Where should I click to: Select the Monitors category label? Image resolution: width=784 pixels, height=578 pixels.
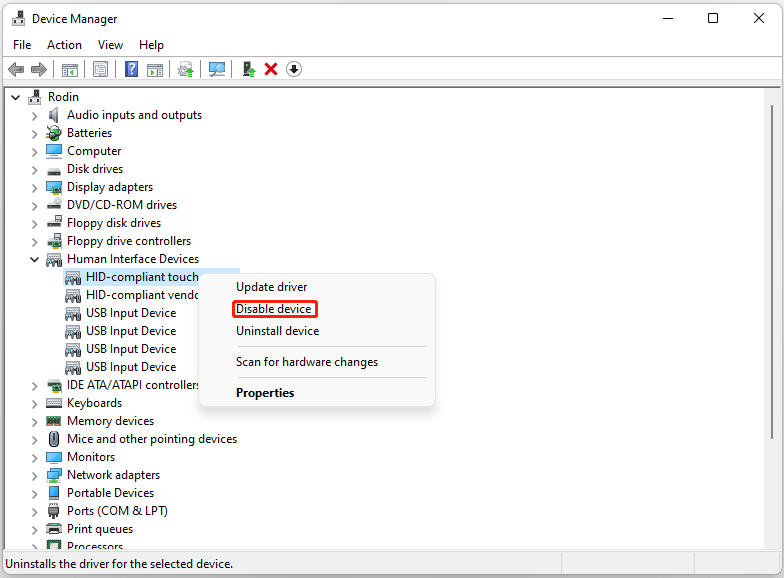[x=90, y=457]
